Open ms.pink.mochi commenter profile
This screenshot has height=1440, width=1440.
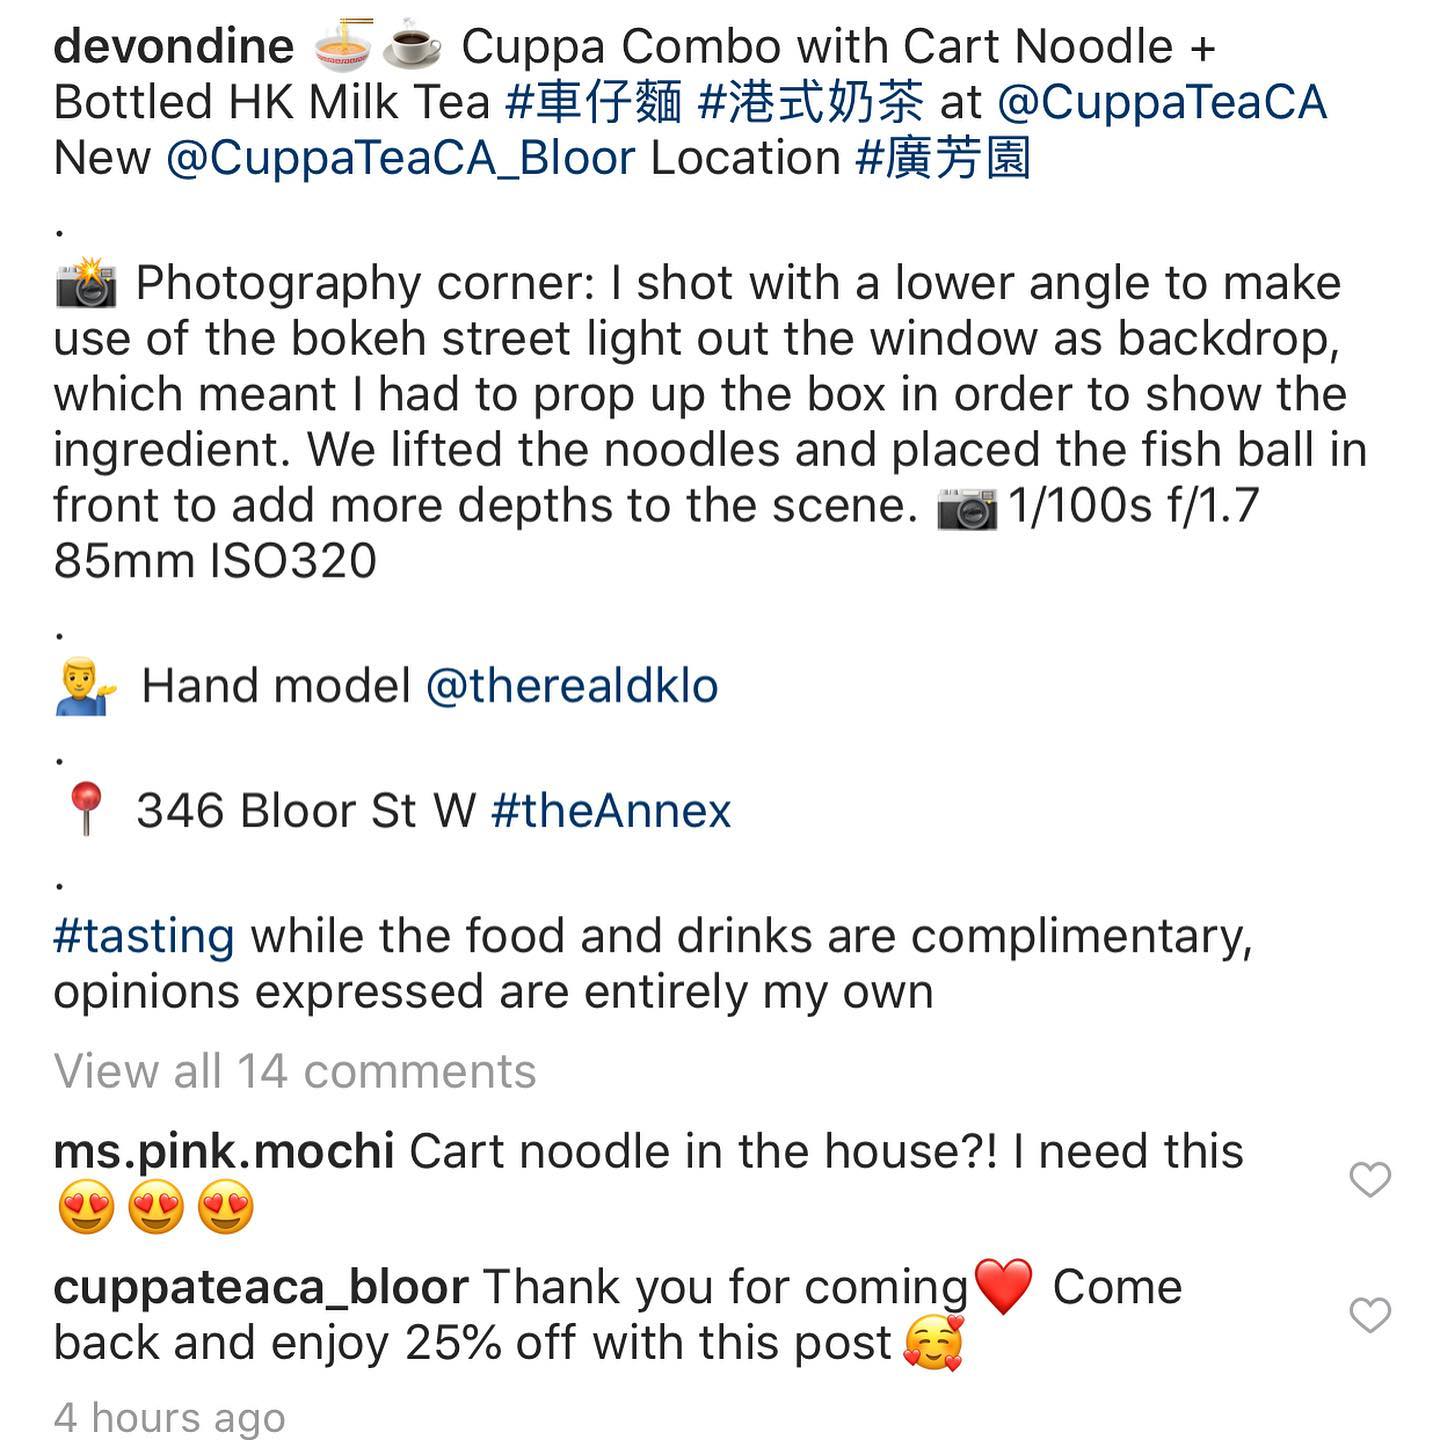click(223, 1151)
